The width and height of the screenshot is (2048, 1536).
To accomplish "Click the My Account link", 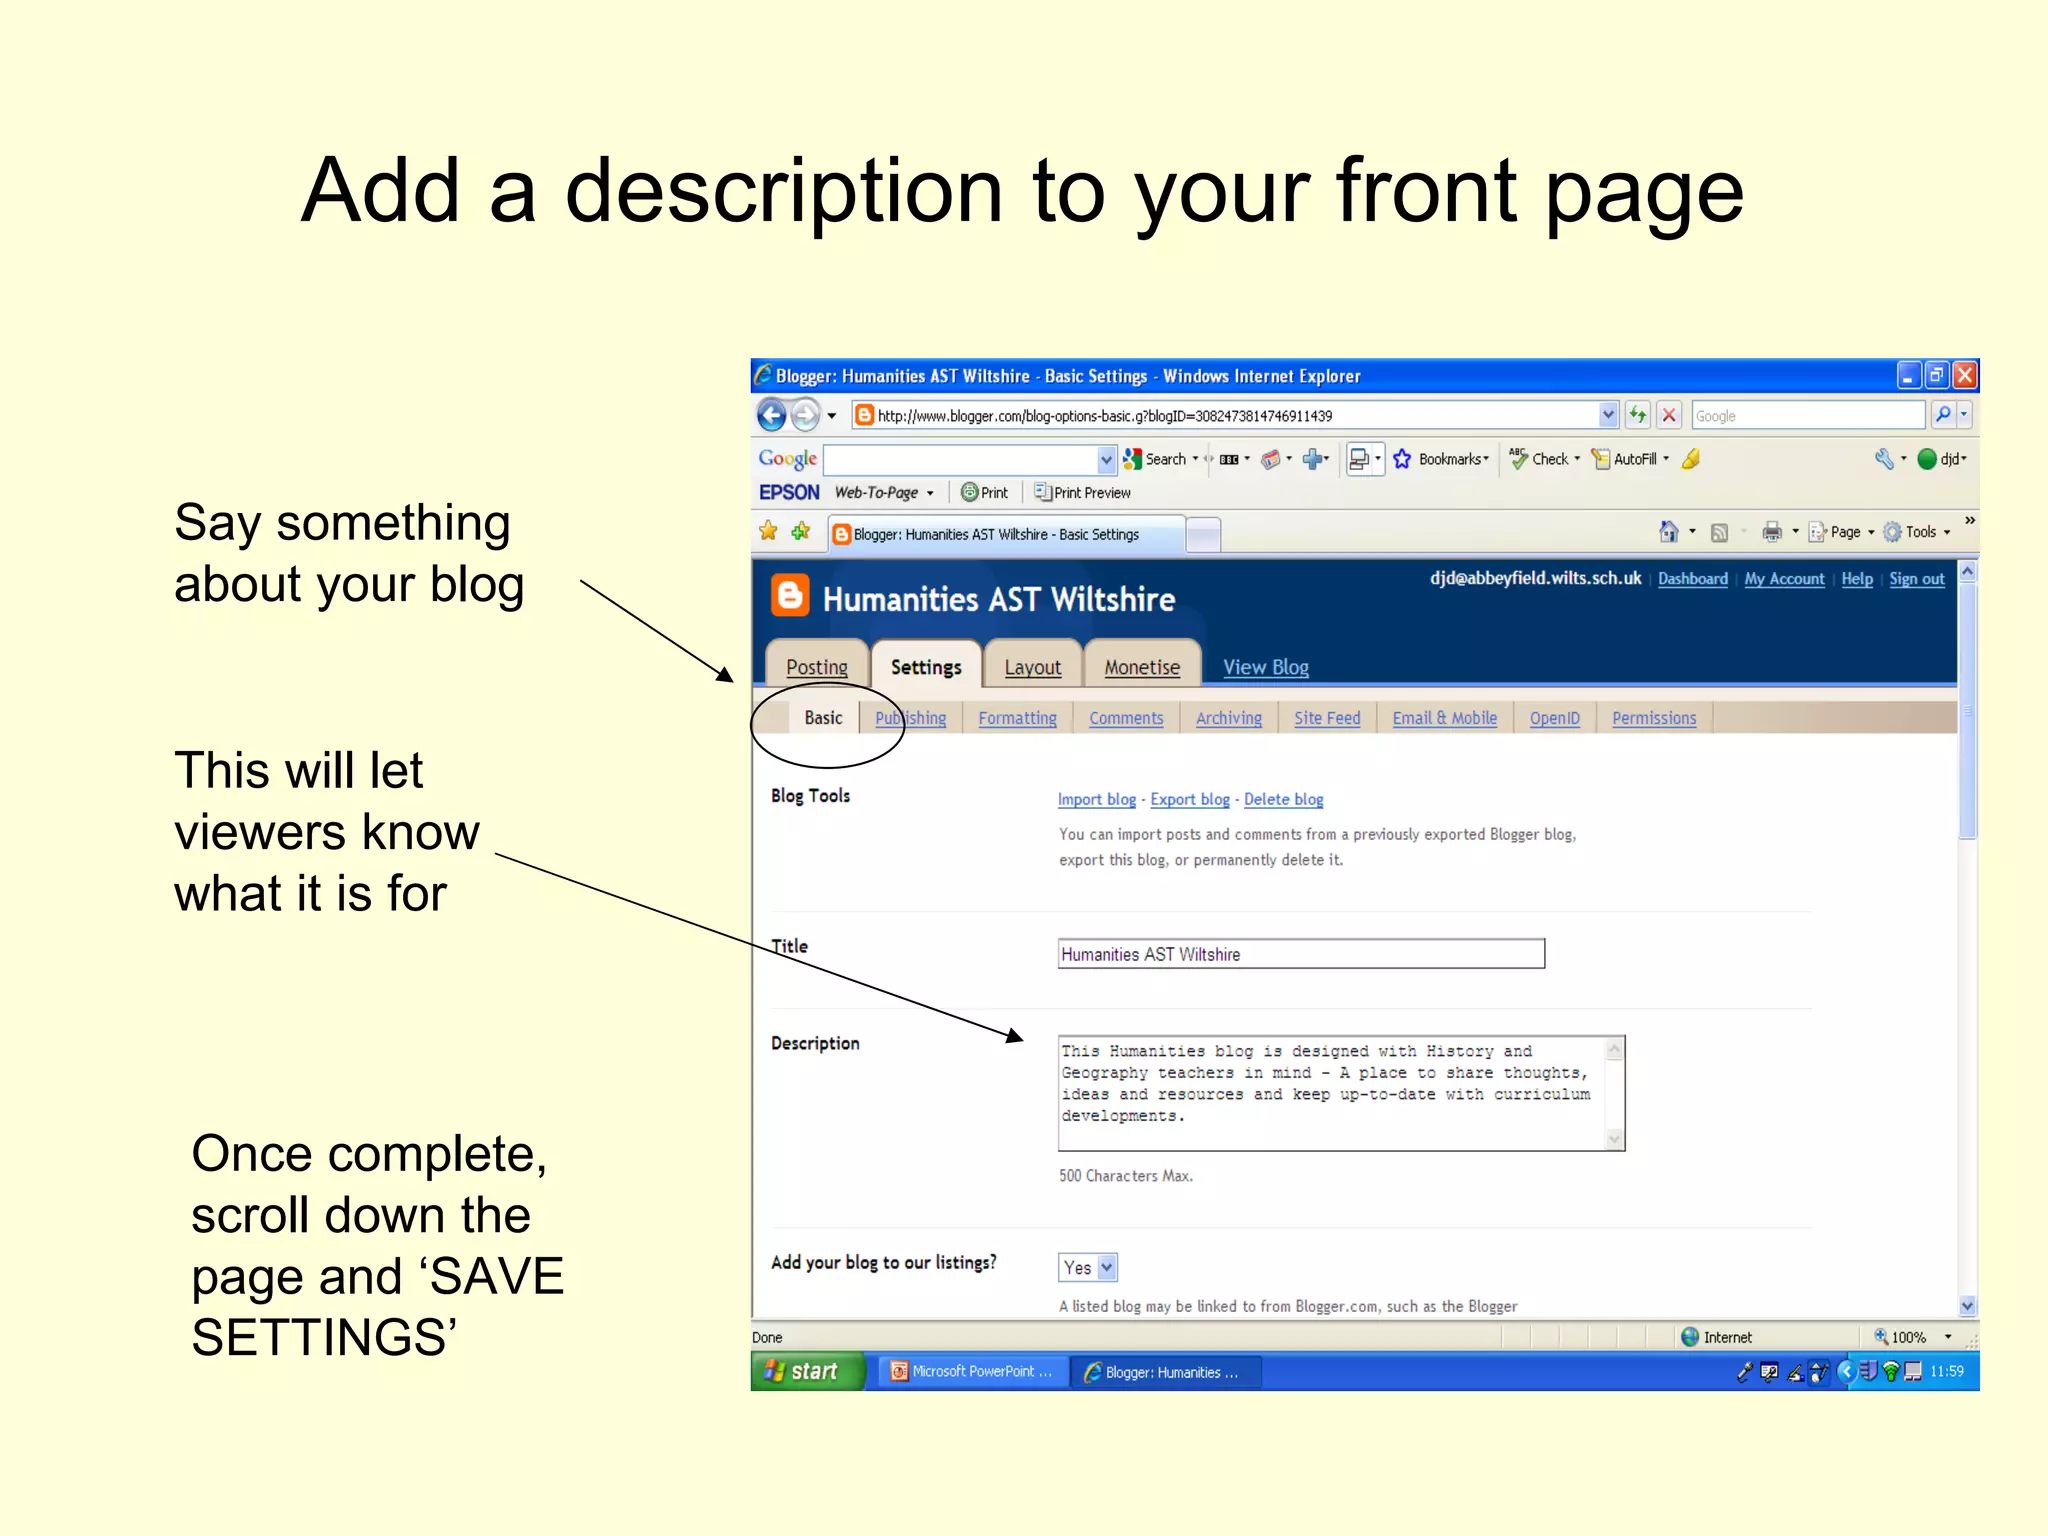I will point(1784,579).
